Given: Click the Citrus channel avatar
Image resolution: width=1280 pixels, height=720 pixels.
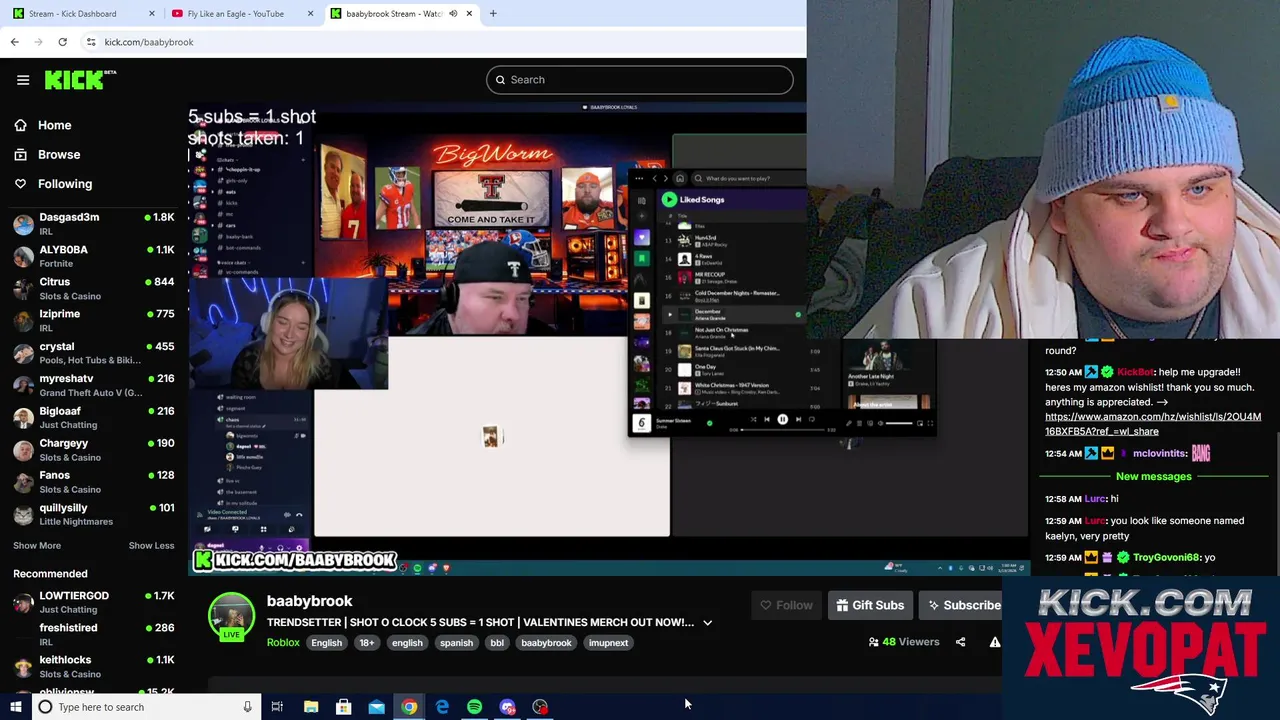Looking at the screenshot, I should coord(23,289).
